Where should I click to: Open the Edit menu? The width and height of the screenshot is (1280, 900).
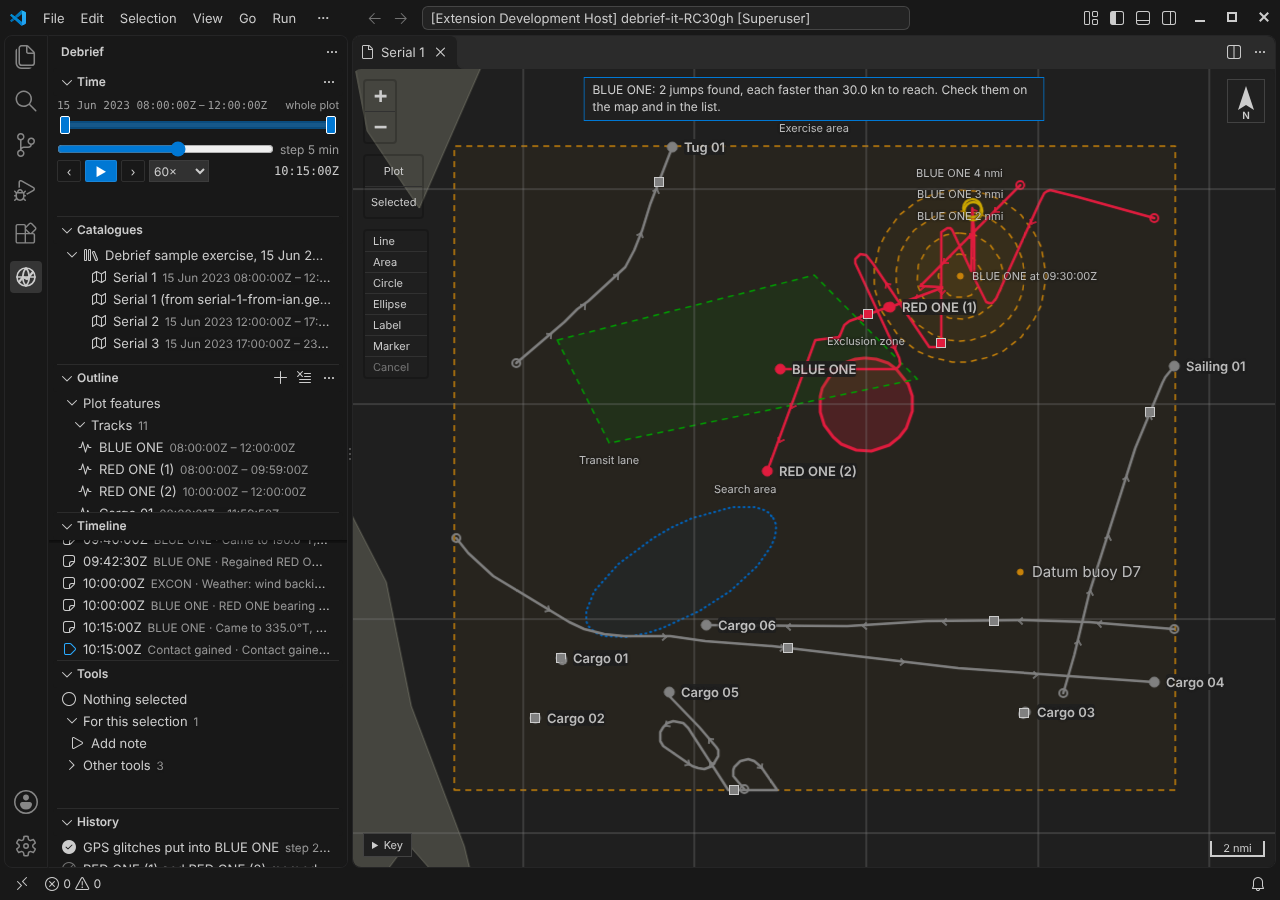[x=92, y=18]
